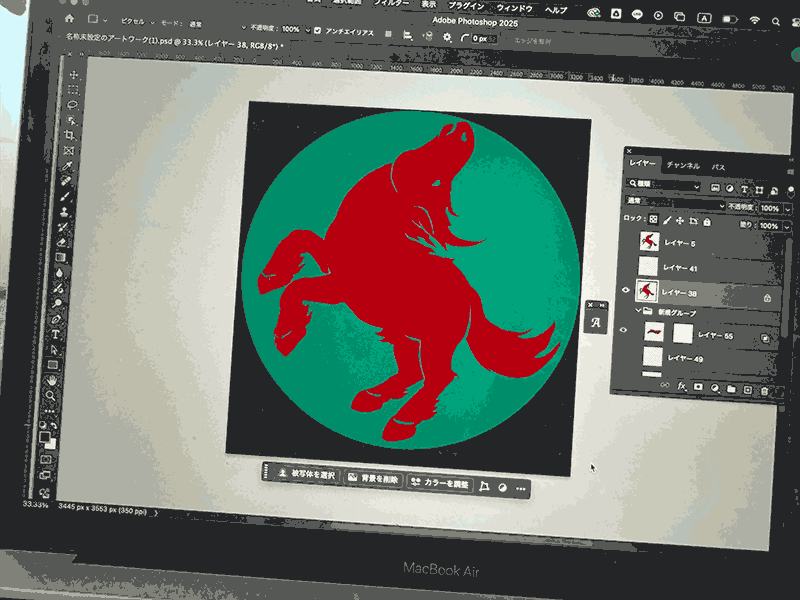Select the Brush tool
Viewport: 800px width, 600px height.
(65, 196)
